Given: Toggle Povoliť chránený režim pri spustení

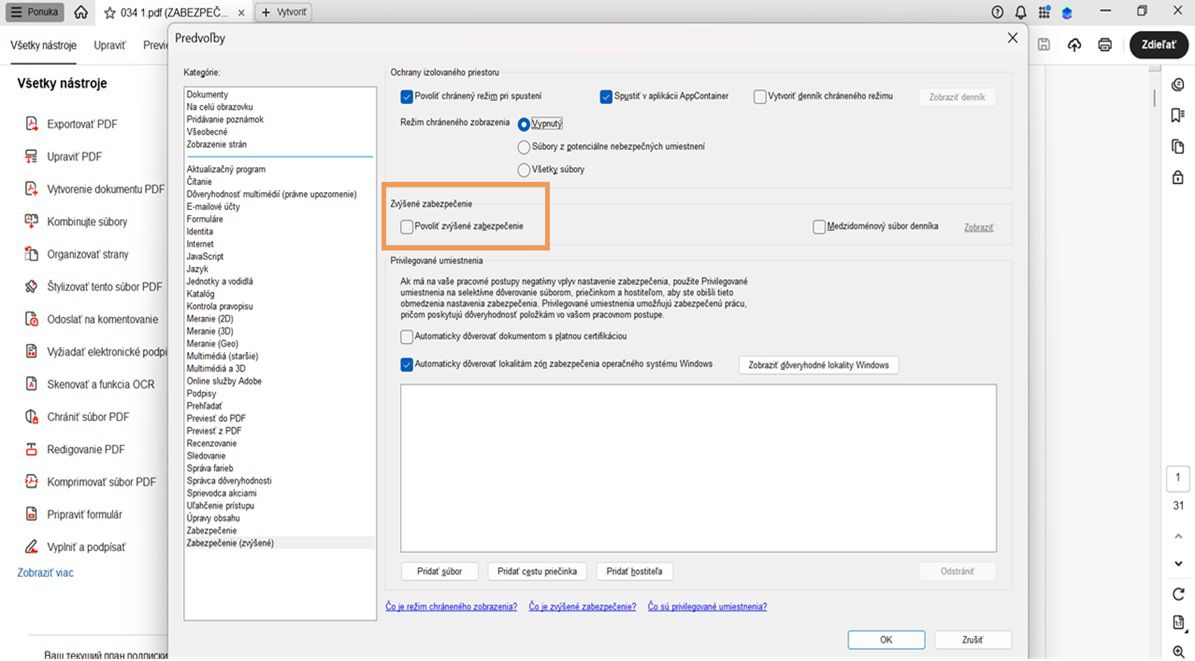Looking at the screenshot, I should point(407,97).
